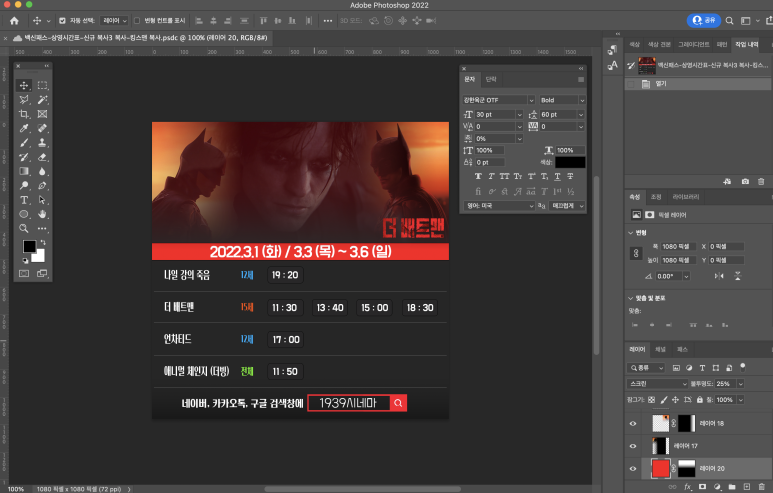Select the red layer 20 thumbnail
773x493 pixels.
pos(661,468)
